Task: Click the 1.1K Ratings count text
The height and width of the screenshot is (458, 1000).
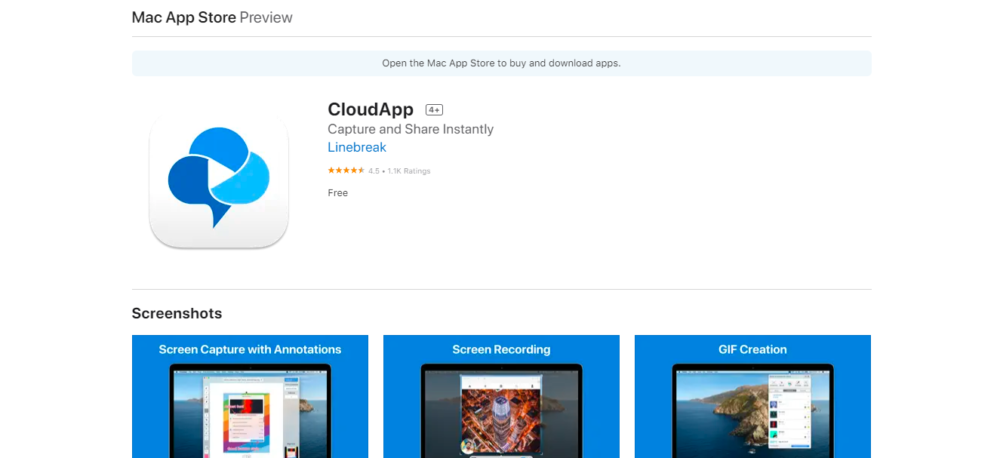Action: [x=409, y=171]
